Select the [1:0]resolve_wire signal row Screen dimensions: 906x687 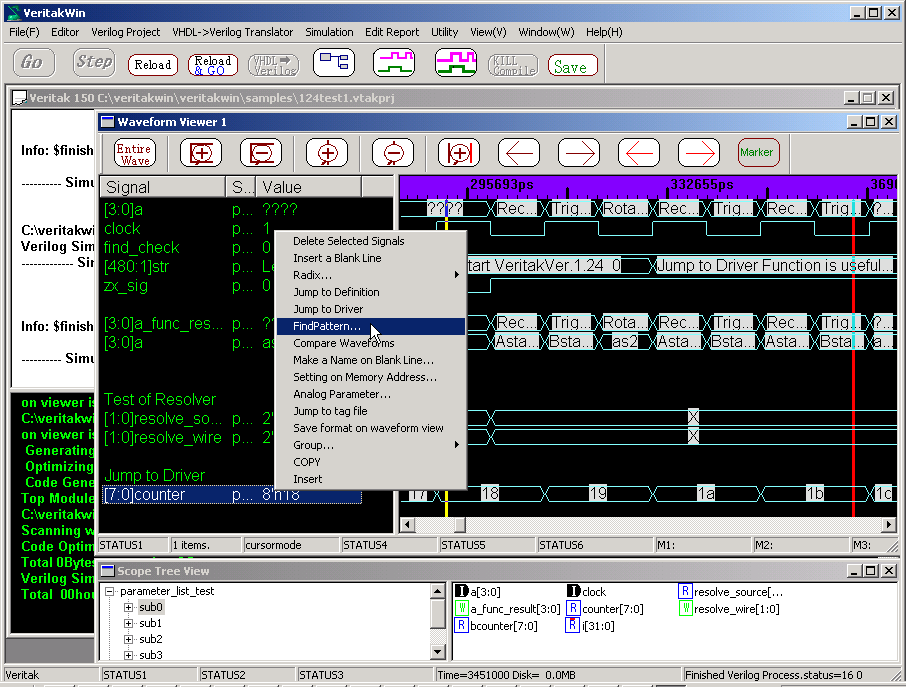[x=188, y=438]
